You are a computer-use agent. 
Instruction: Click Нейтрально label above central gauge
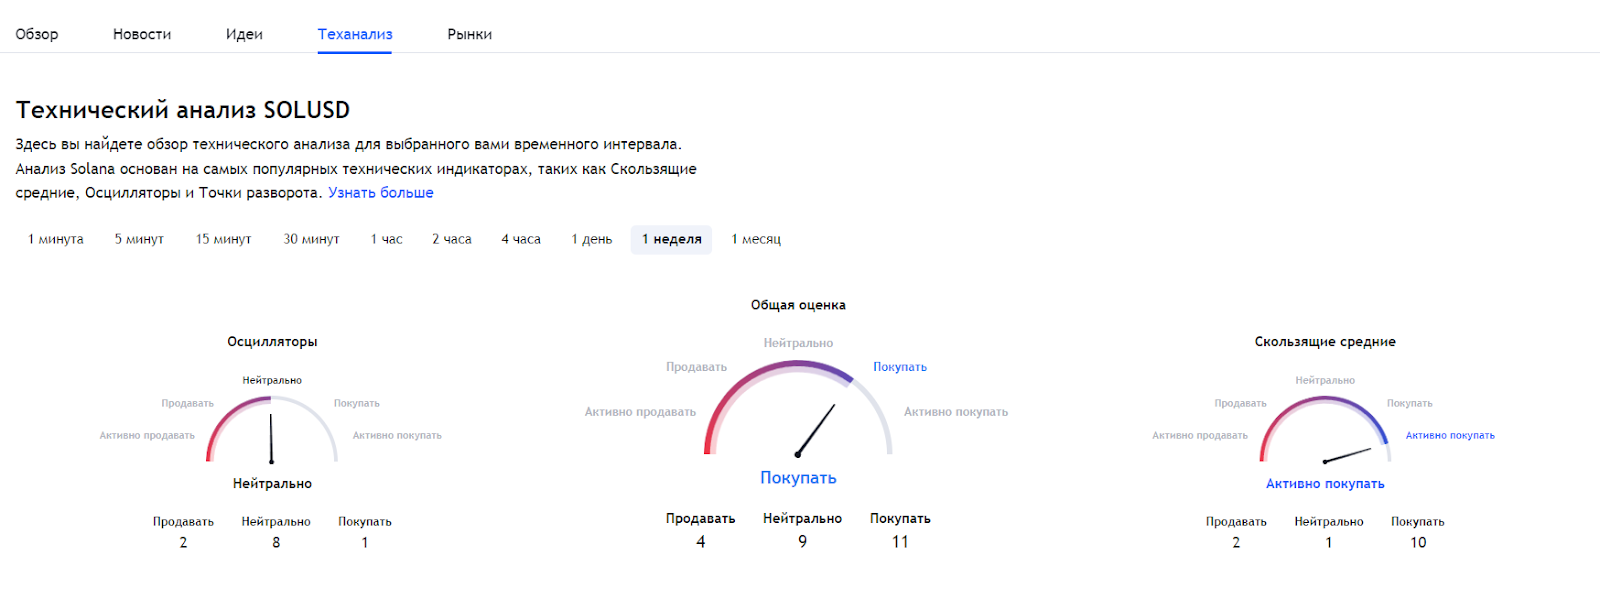pos(798,343)
